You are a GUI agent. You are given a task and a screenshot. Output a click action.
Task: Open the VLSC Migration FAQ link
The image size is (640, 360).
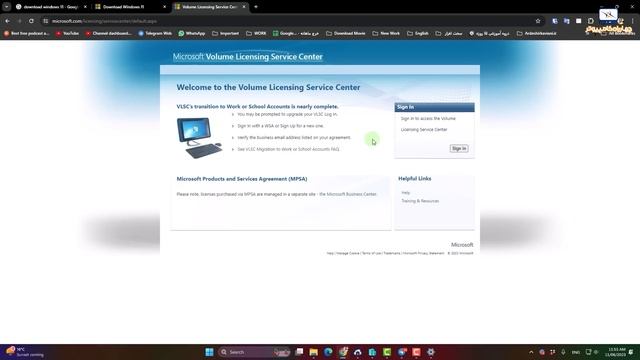[x=288, y=149]
